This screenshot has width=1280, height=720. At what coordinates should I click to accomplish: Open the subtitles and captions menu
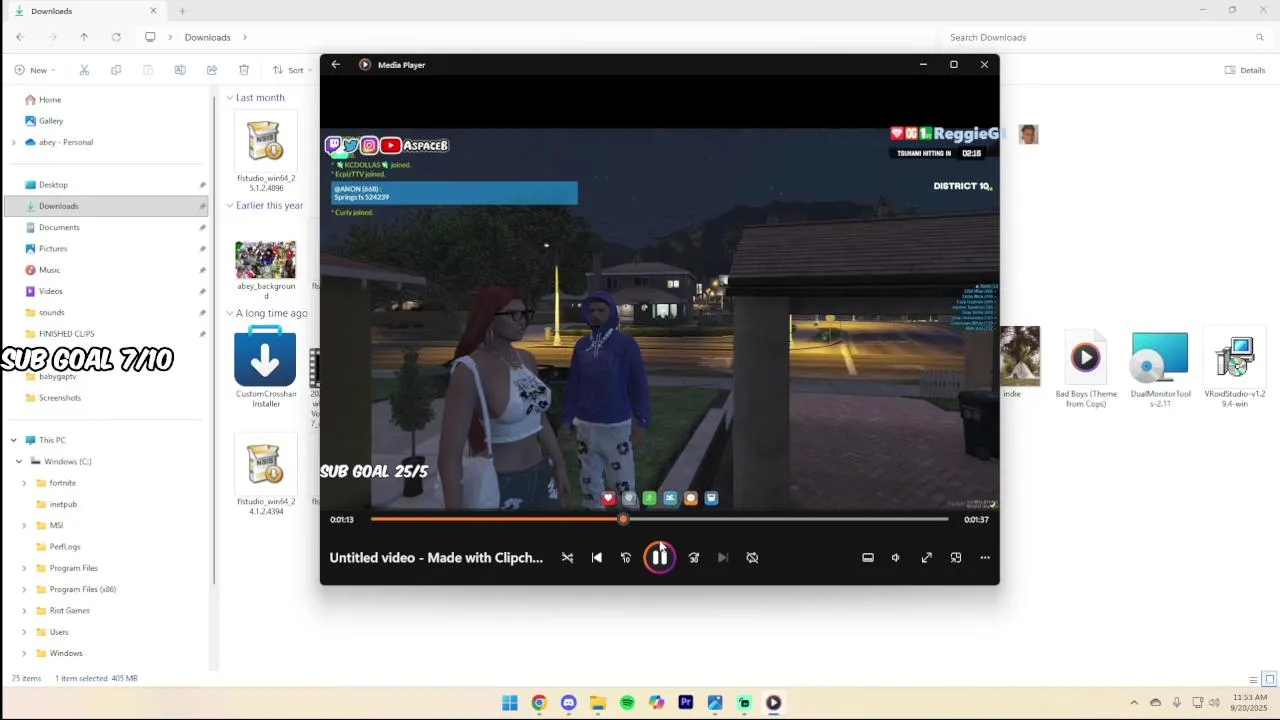tap(868, 558)
